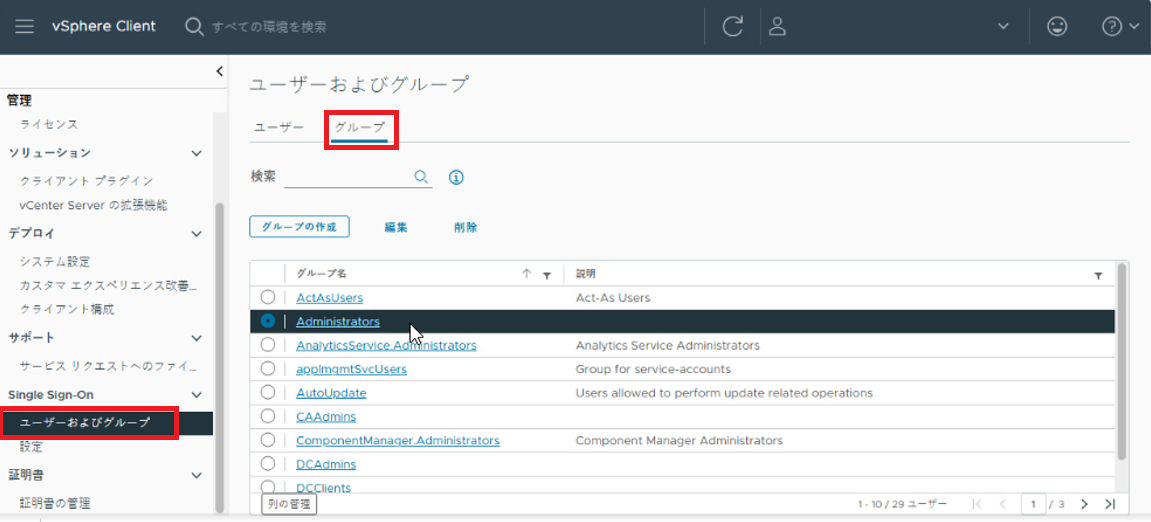The image size is (1151, 522).
Task: Collapse the デプロイ section
Action: pos(197,233)
